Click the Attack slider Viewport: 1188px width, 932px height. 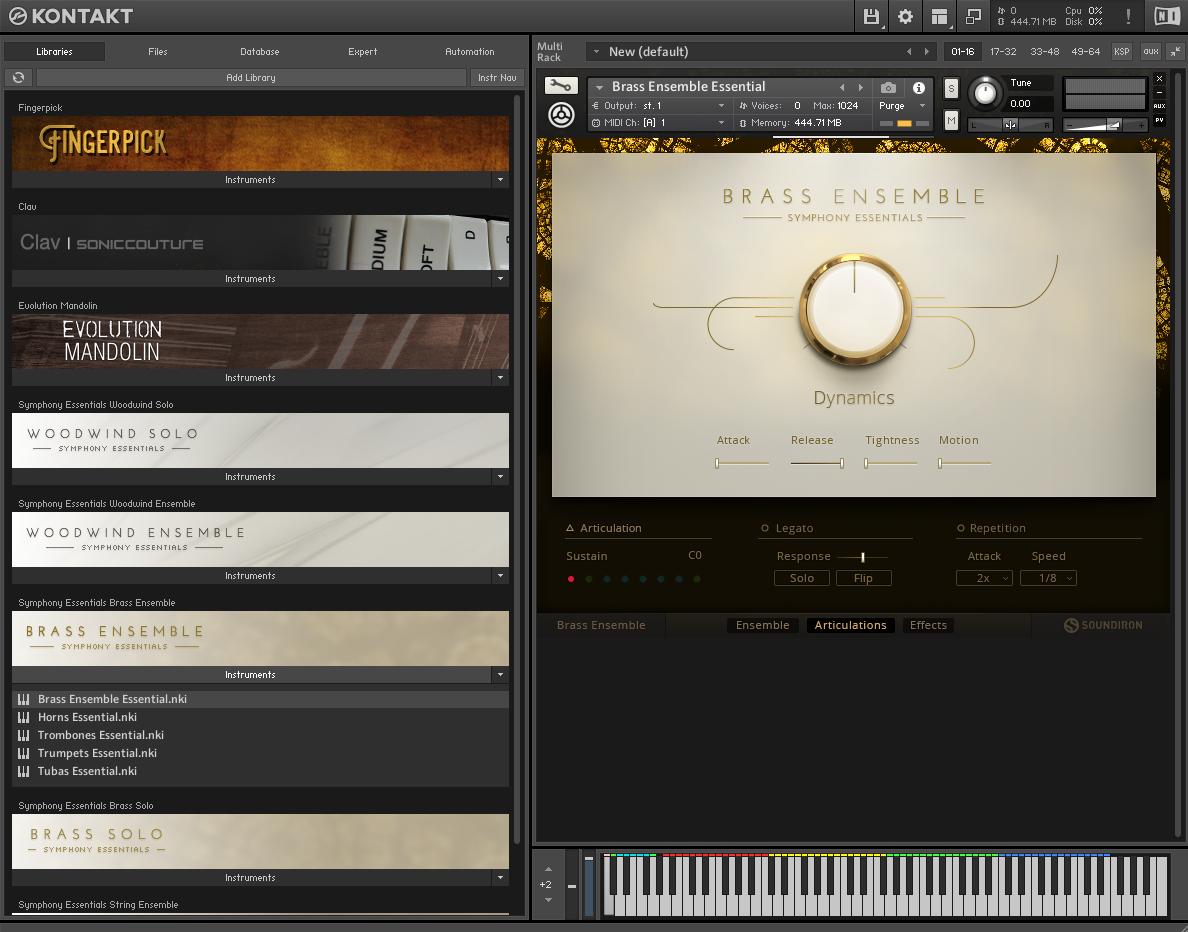742,463
